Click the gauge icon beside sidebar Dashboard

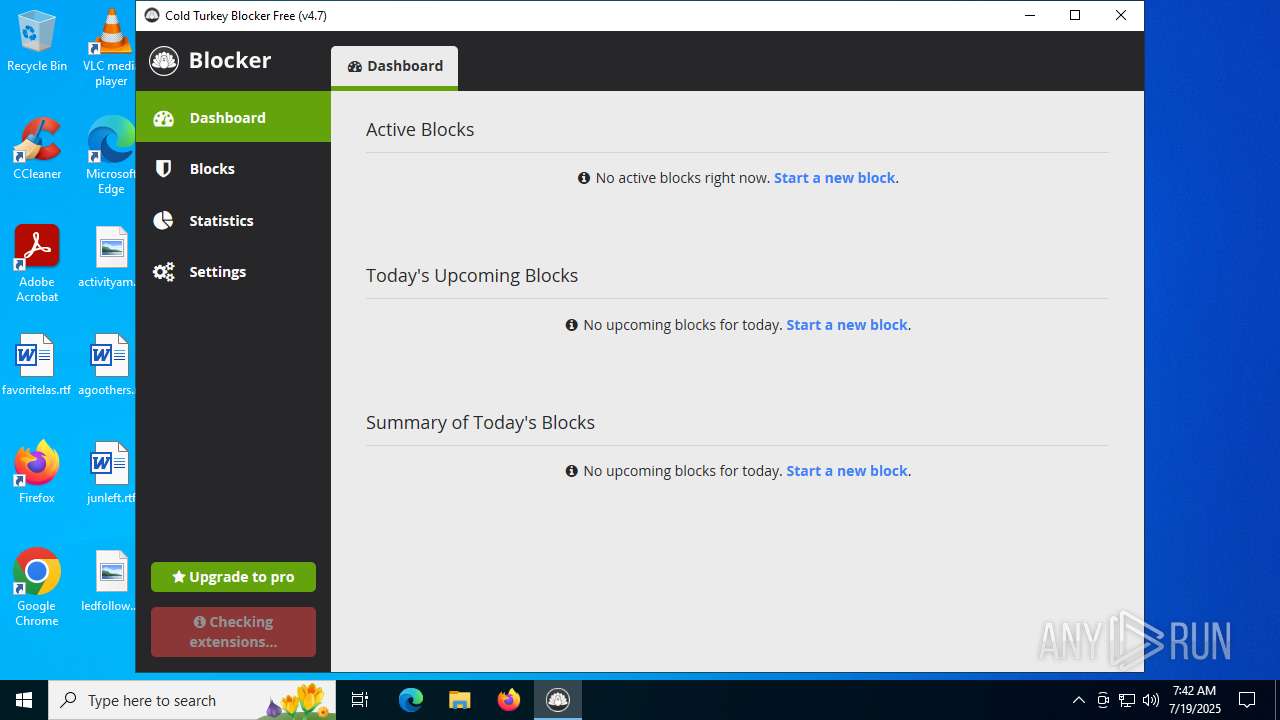click(164, 117)
